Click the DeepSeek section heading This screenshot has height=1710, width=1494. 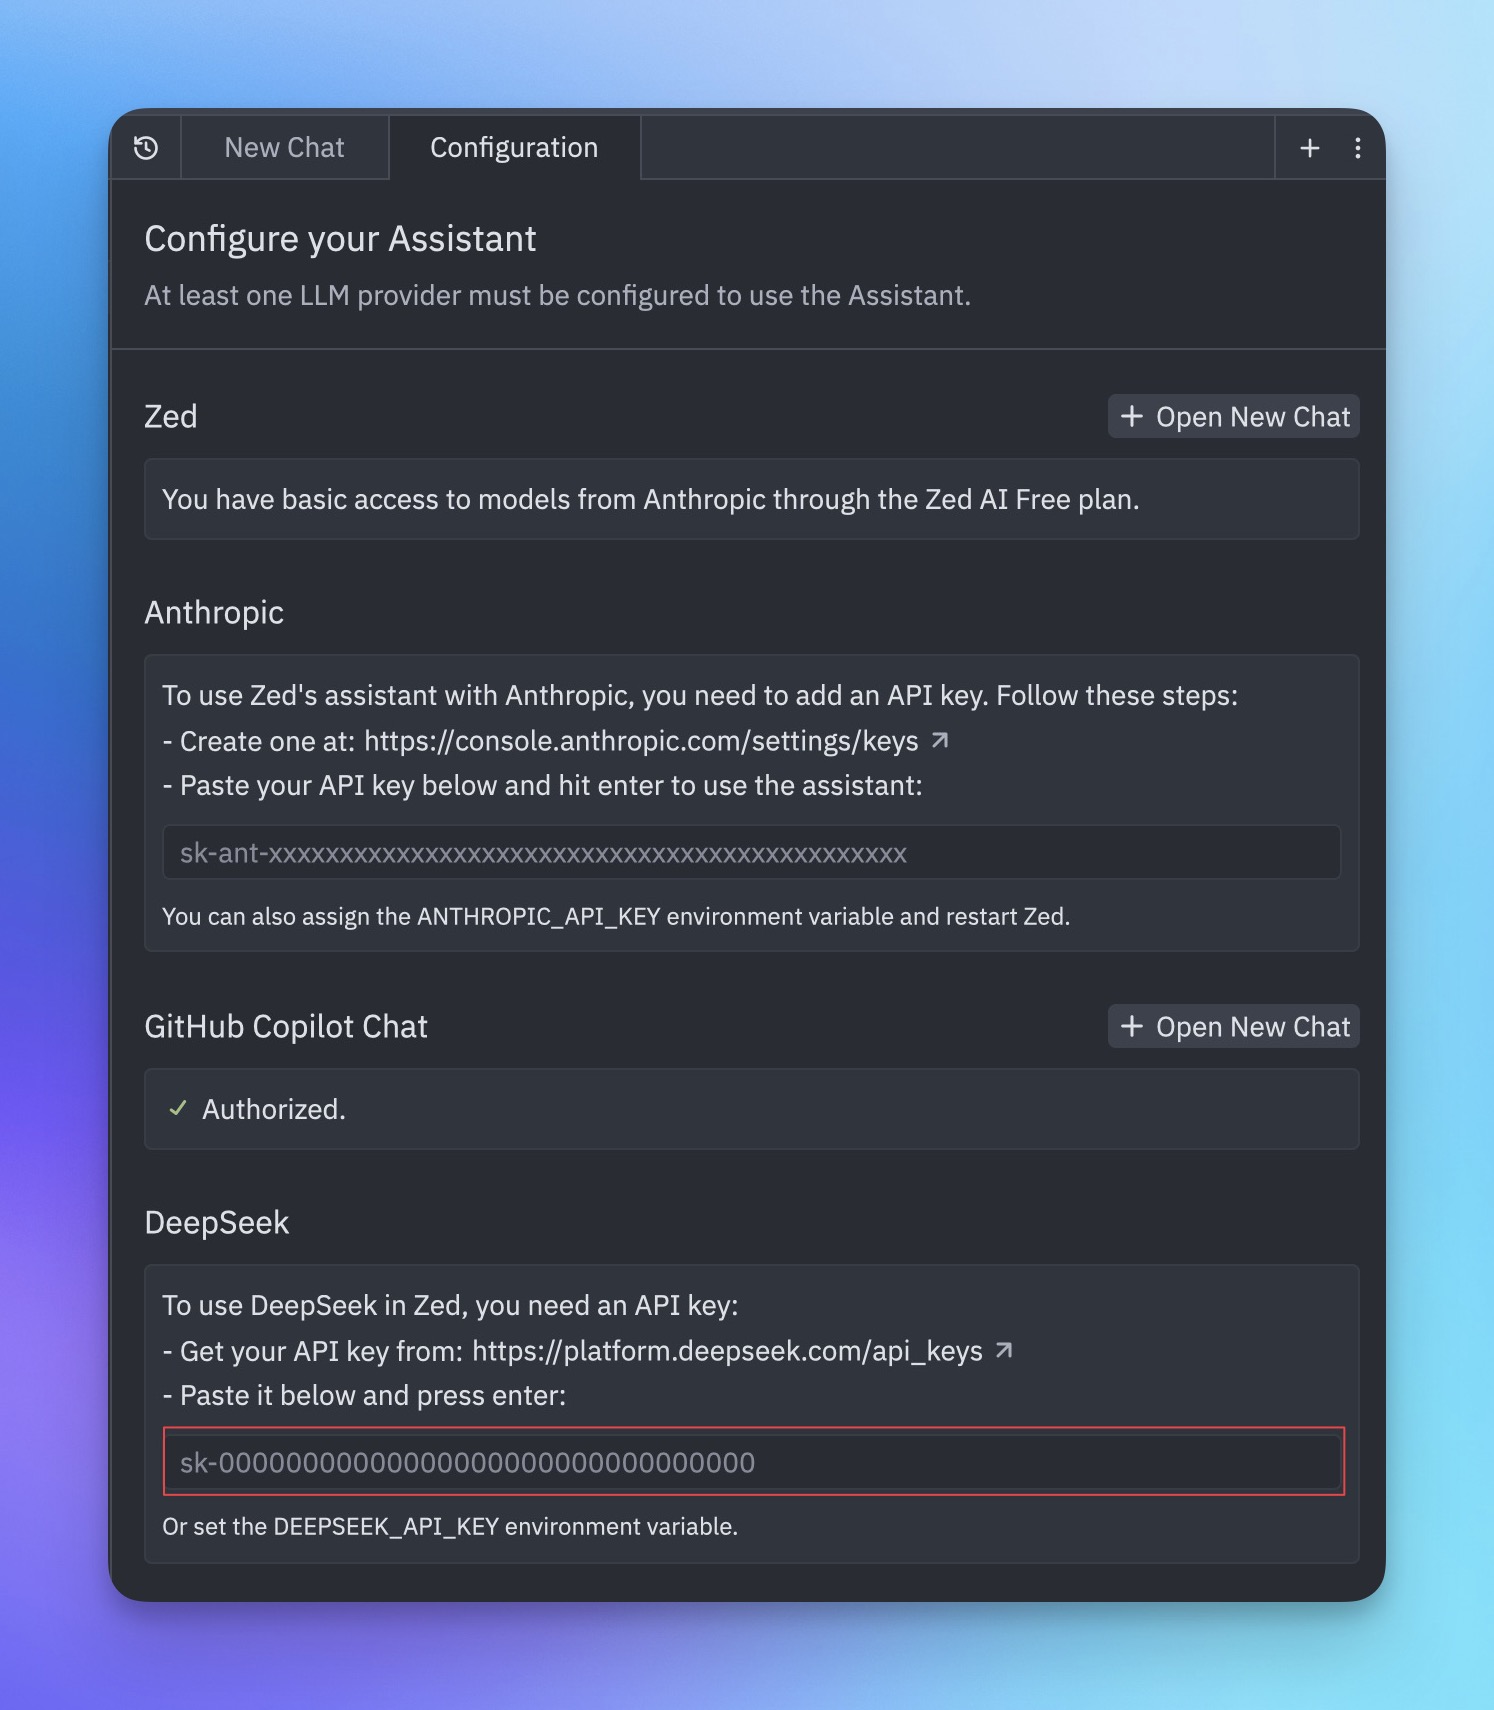[x=217, y=1222]
